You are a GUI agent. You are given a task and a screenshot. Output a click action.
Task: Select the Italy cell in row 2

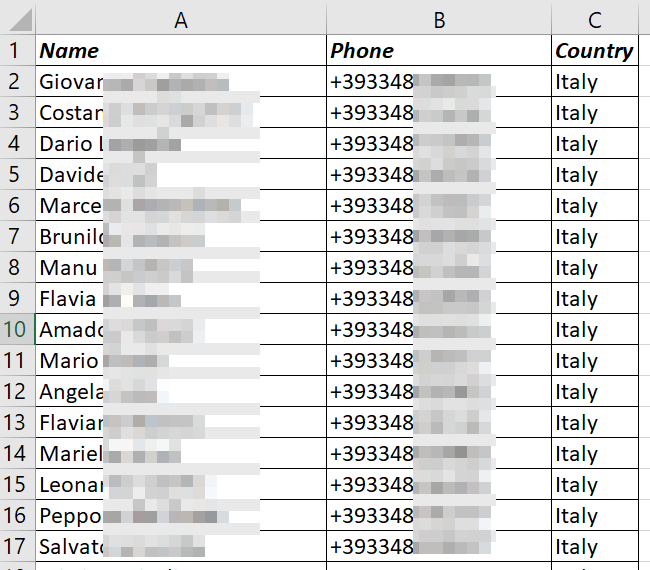point(594,82)
